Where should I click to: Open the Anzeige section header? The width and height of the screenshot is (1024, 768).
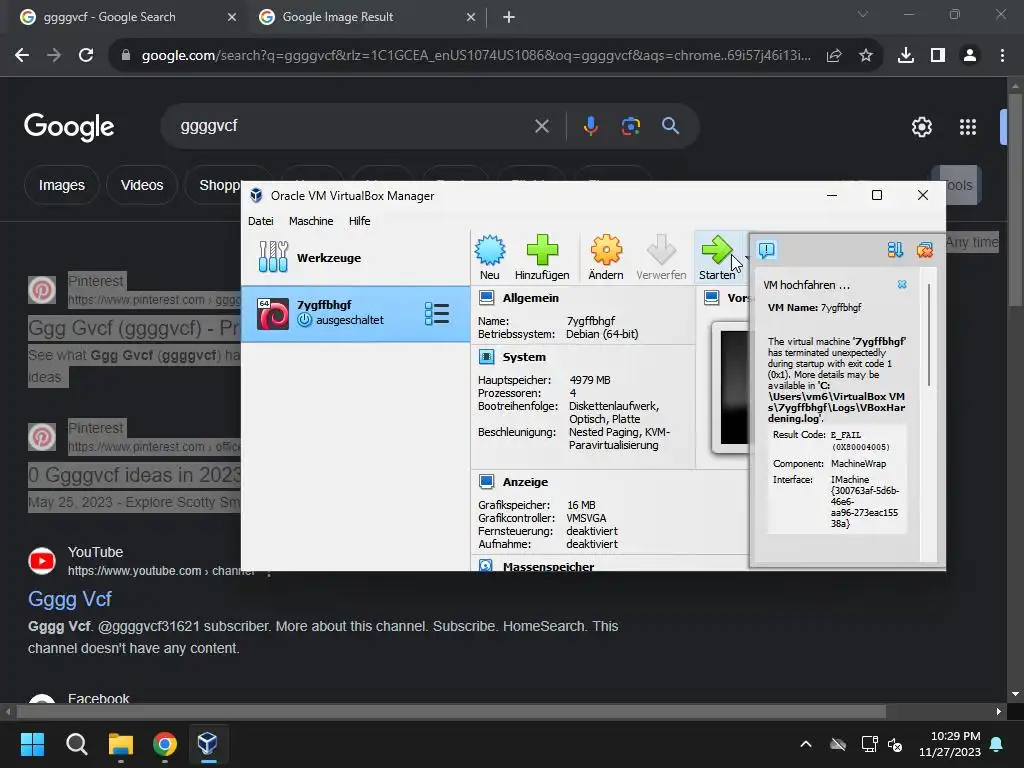point(525,482)
